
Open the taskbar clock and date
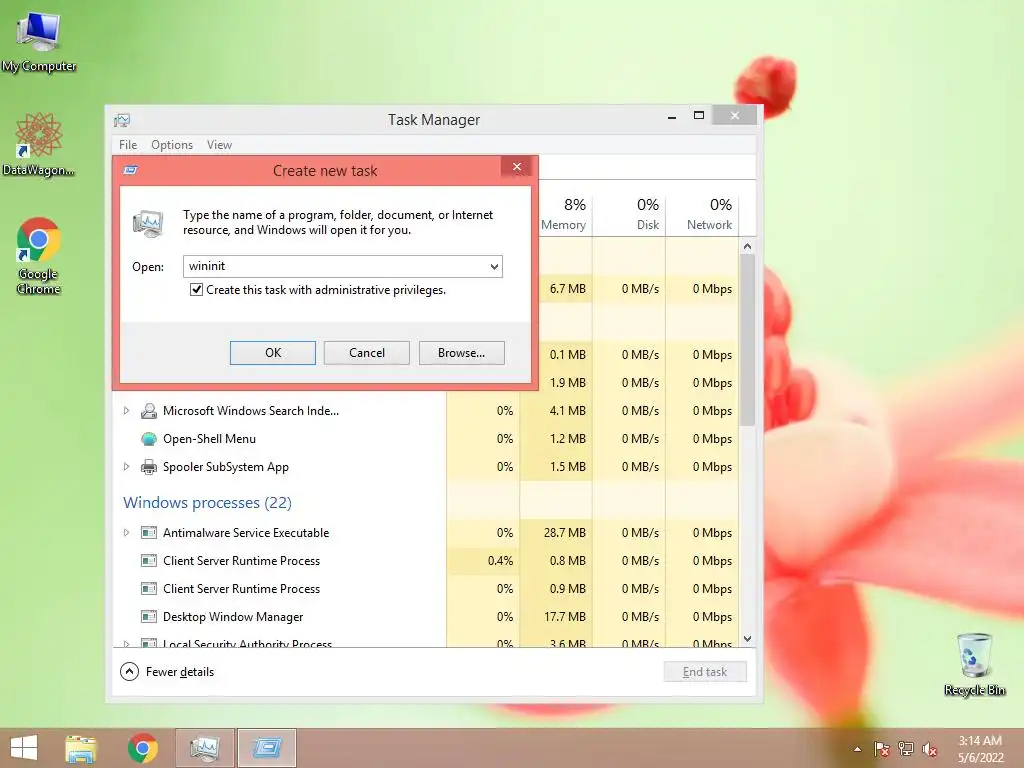click(x=980, y=749)
